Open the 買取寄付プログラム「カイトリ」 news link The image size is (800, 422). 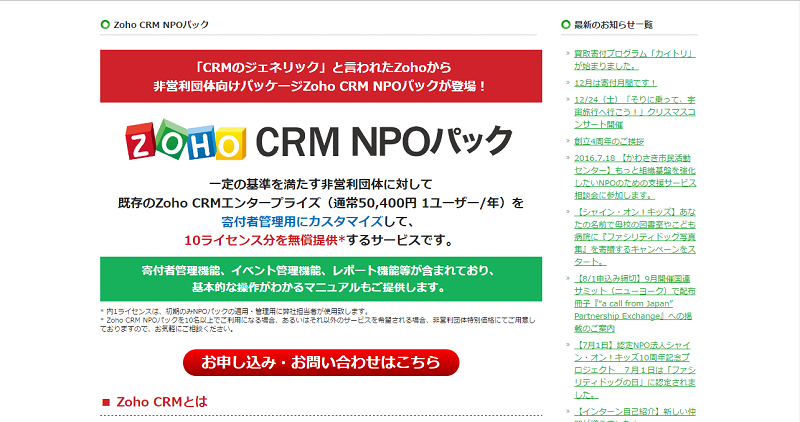[x=635, y=60]
